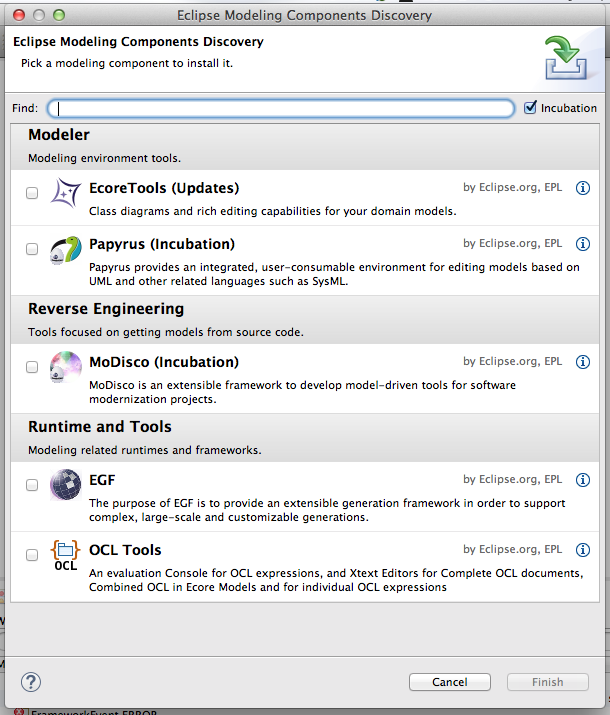Click 'Modeling environment tools.' subtitle
This screenshot has height=715, width=610.
(104, 158)
